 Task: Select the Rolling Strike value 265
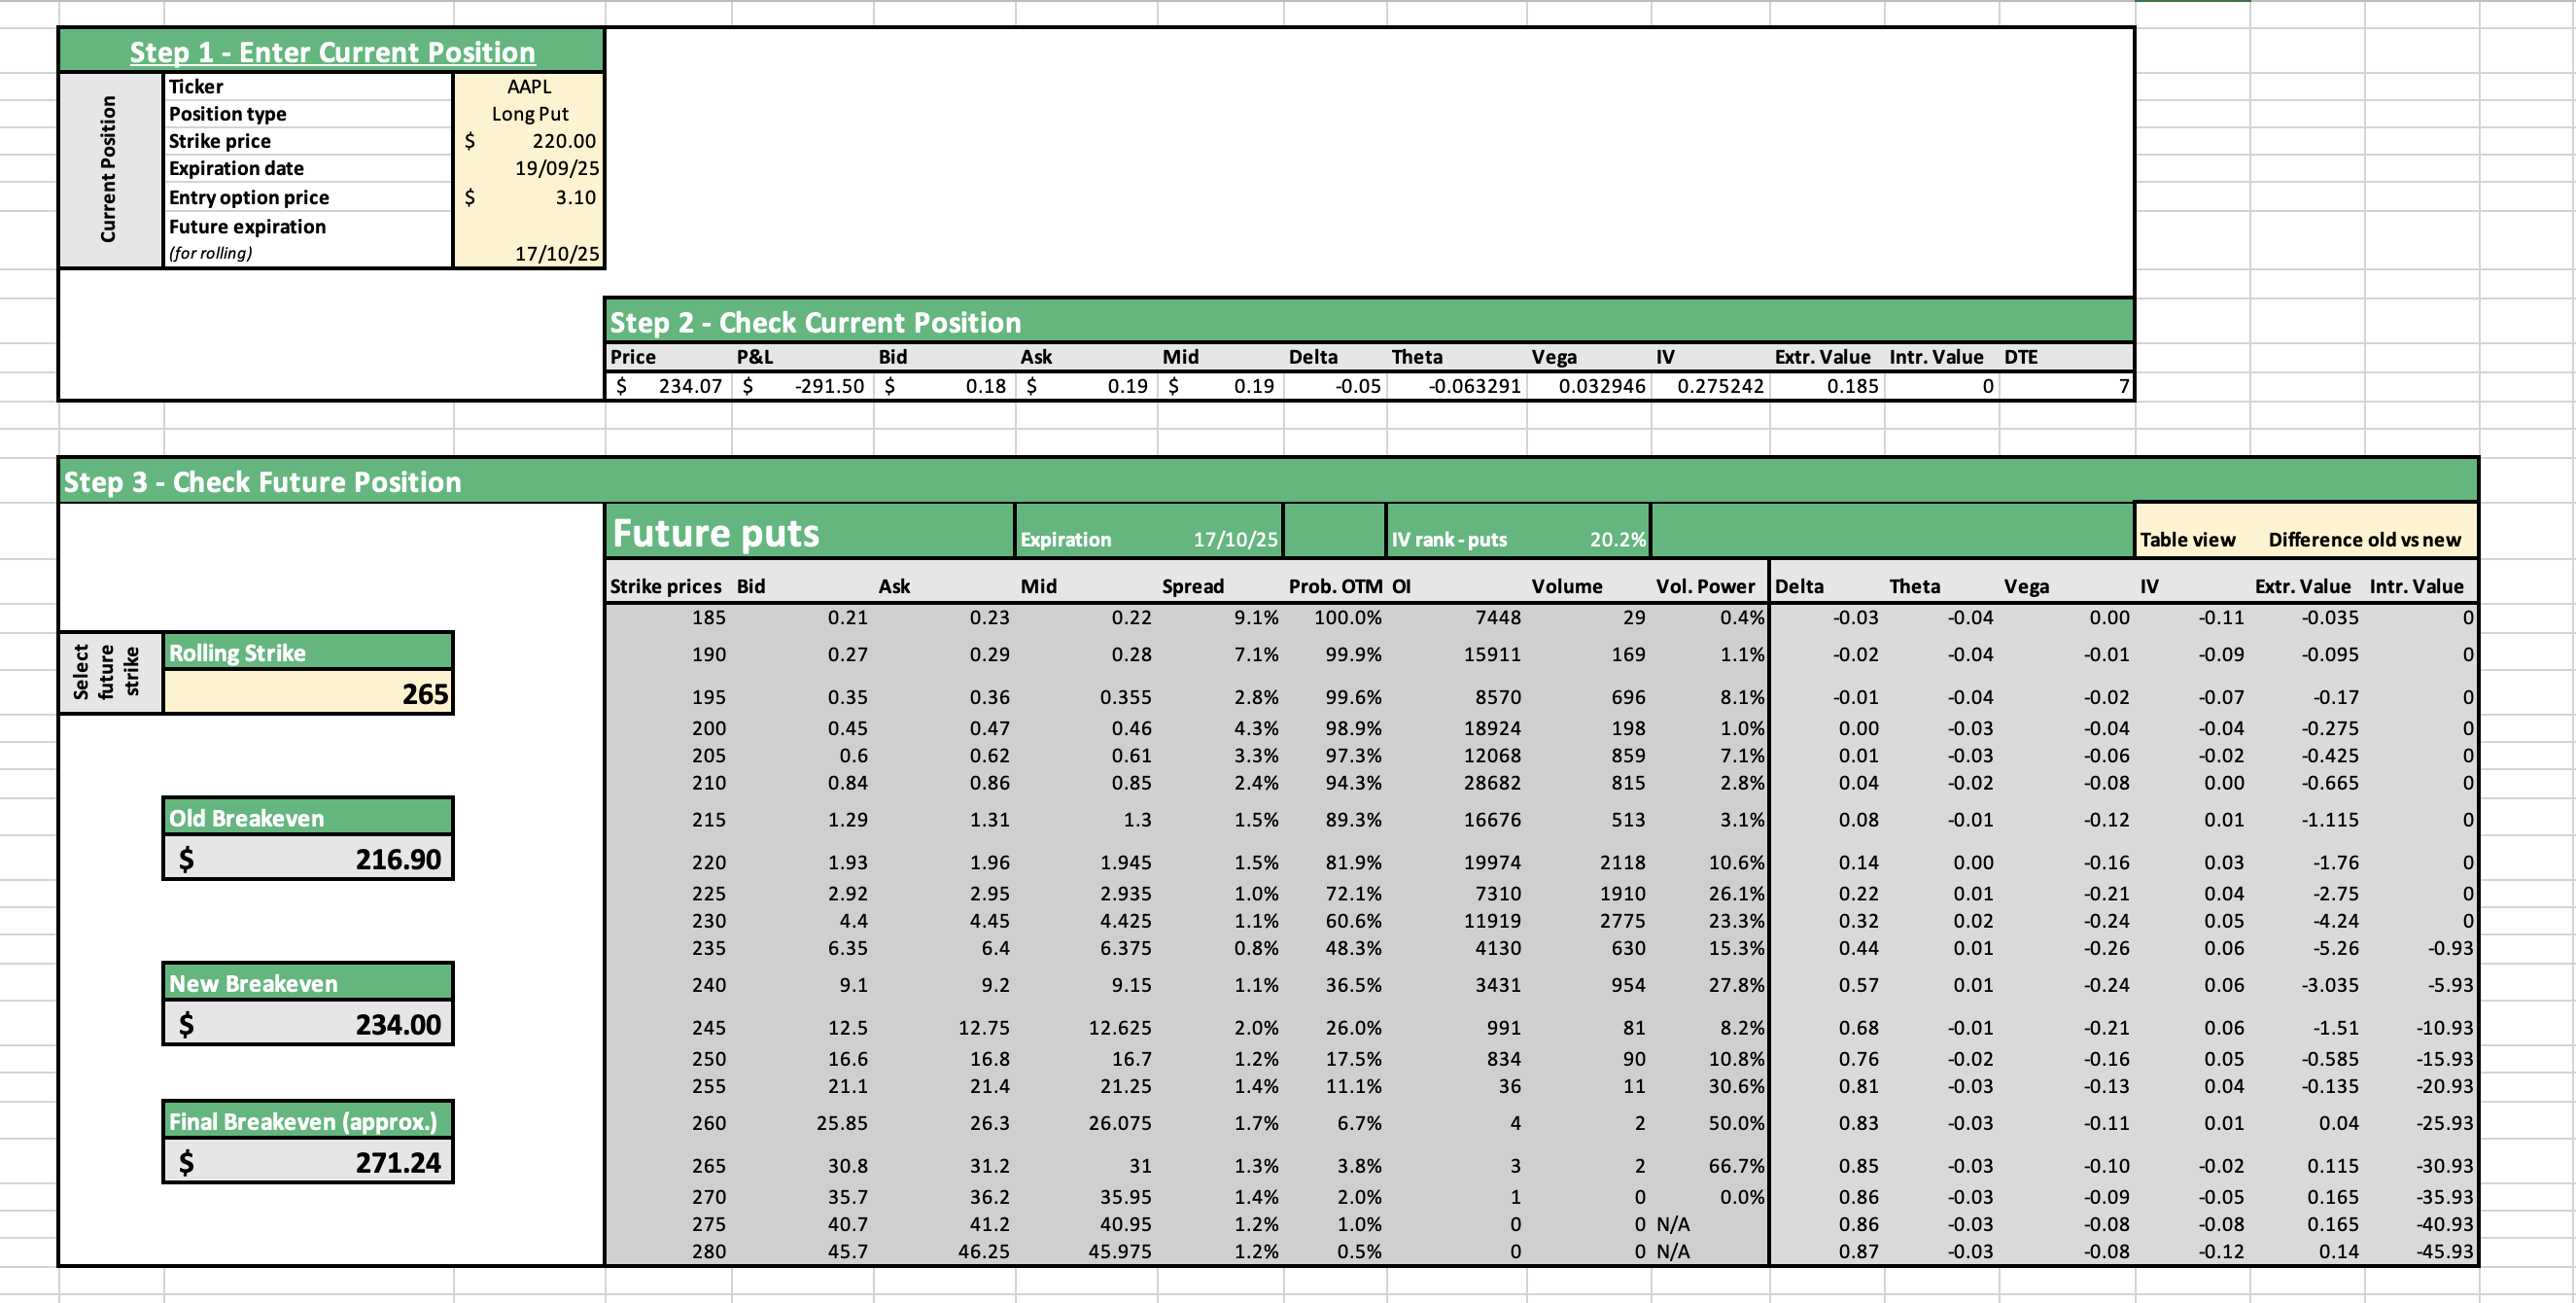[x=308, y=693]
